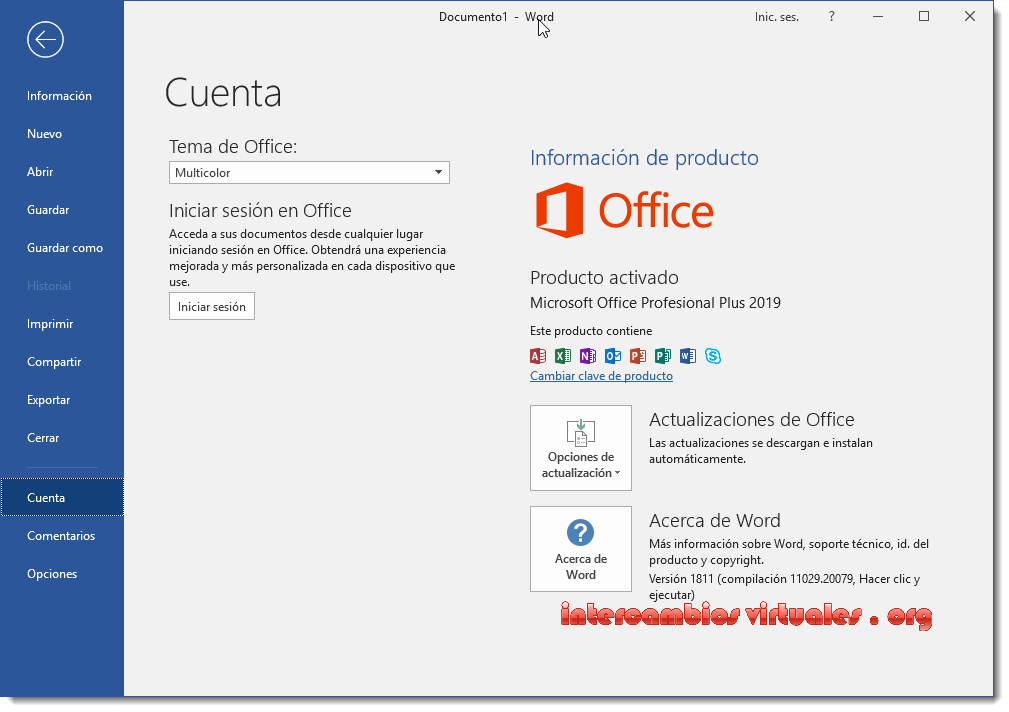Click the Versión 1811 compilation text
This screenshot has width=1009, height=712.
(x=784, y=586)
